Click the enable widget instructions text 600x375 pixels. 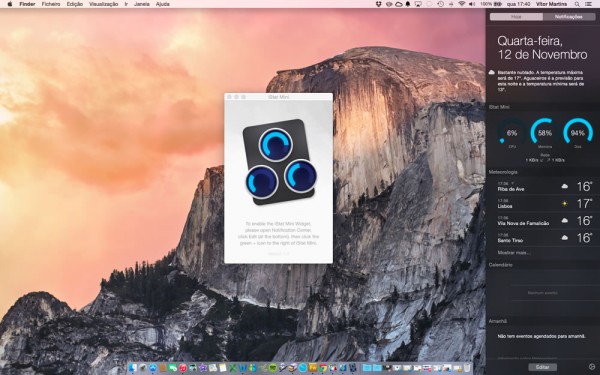pyautogui.click(x=278, y=233)
